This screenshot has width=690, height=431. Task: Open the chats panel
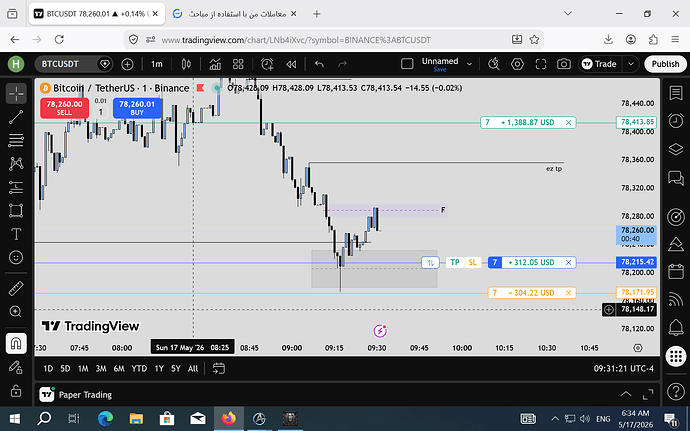coord(675,178)
